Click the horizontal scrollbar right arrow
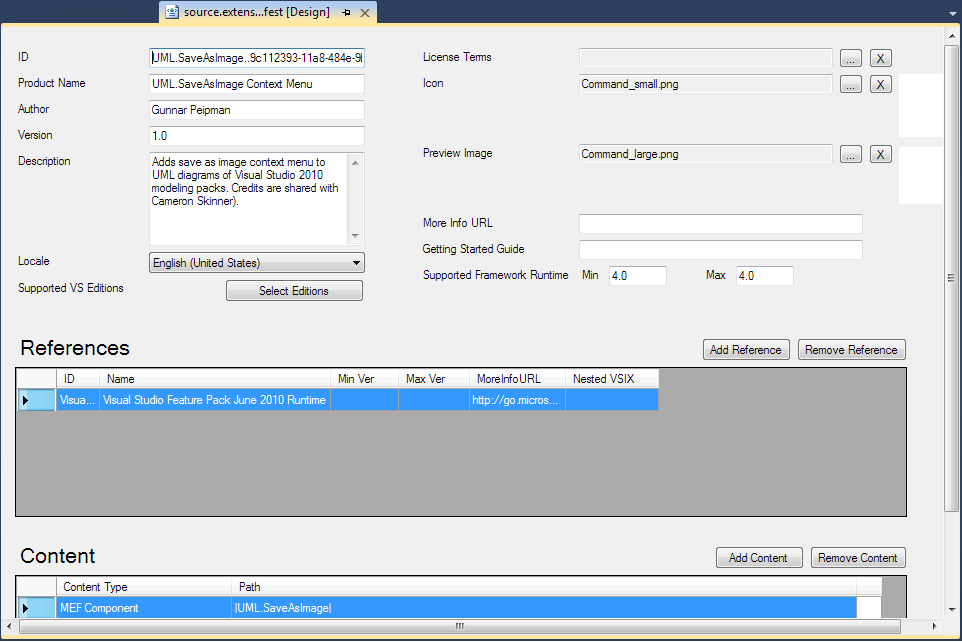This screenshot has height=642, width=962. tap(934, 626)
